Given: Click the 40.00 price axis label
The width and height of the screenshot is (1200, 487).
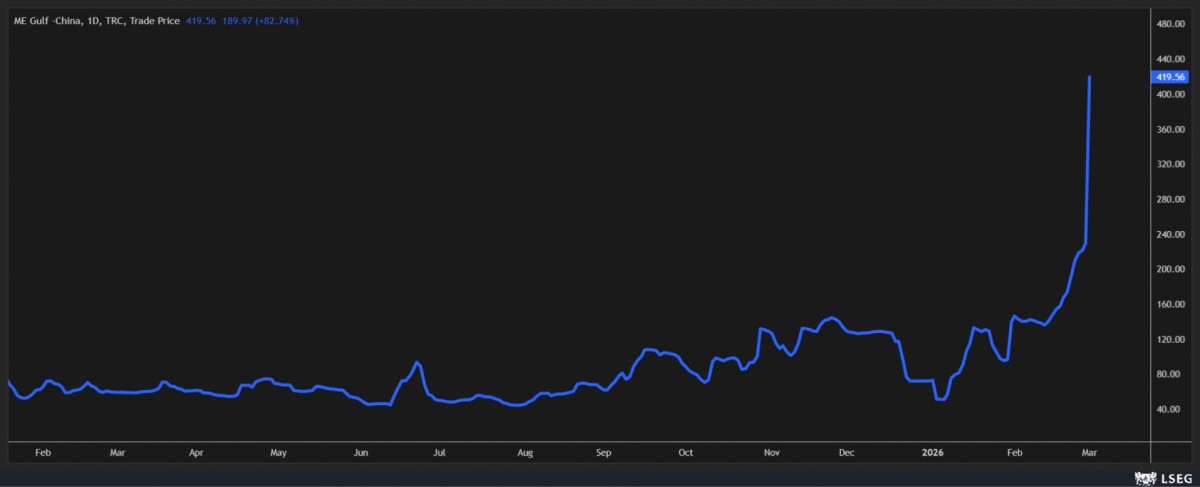Looking at the screenshot, I should (x=1170, y=409).
